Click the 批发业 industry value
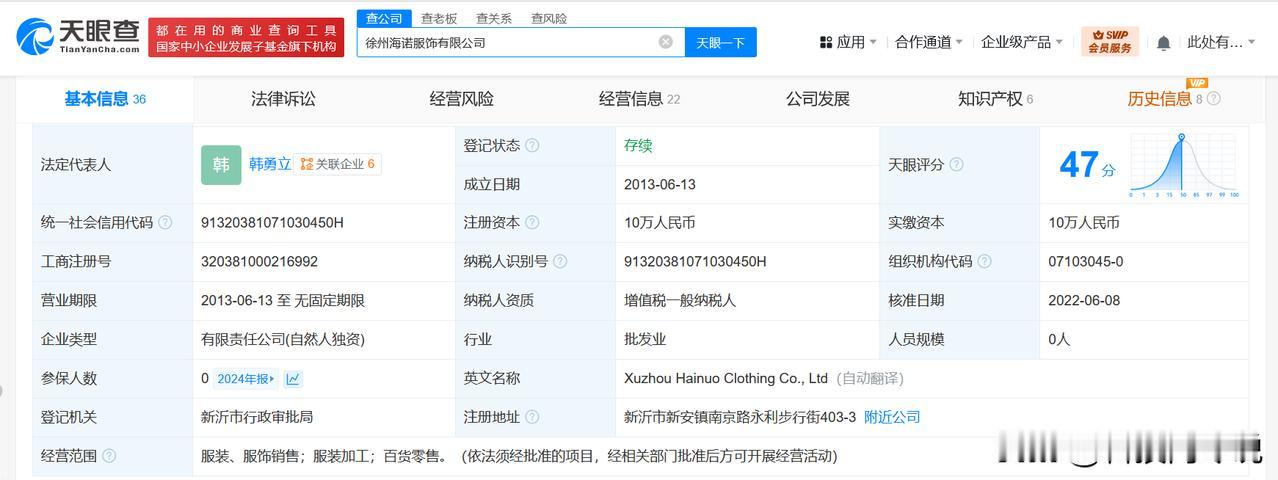Image resolution: width=1278 pixels, height=480 pixels. [645, 339]
